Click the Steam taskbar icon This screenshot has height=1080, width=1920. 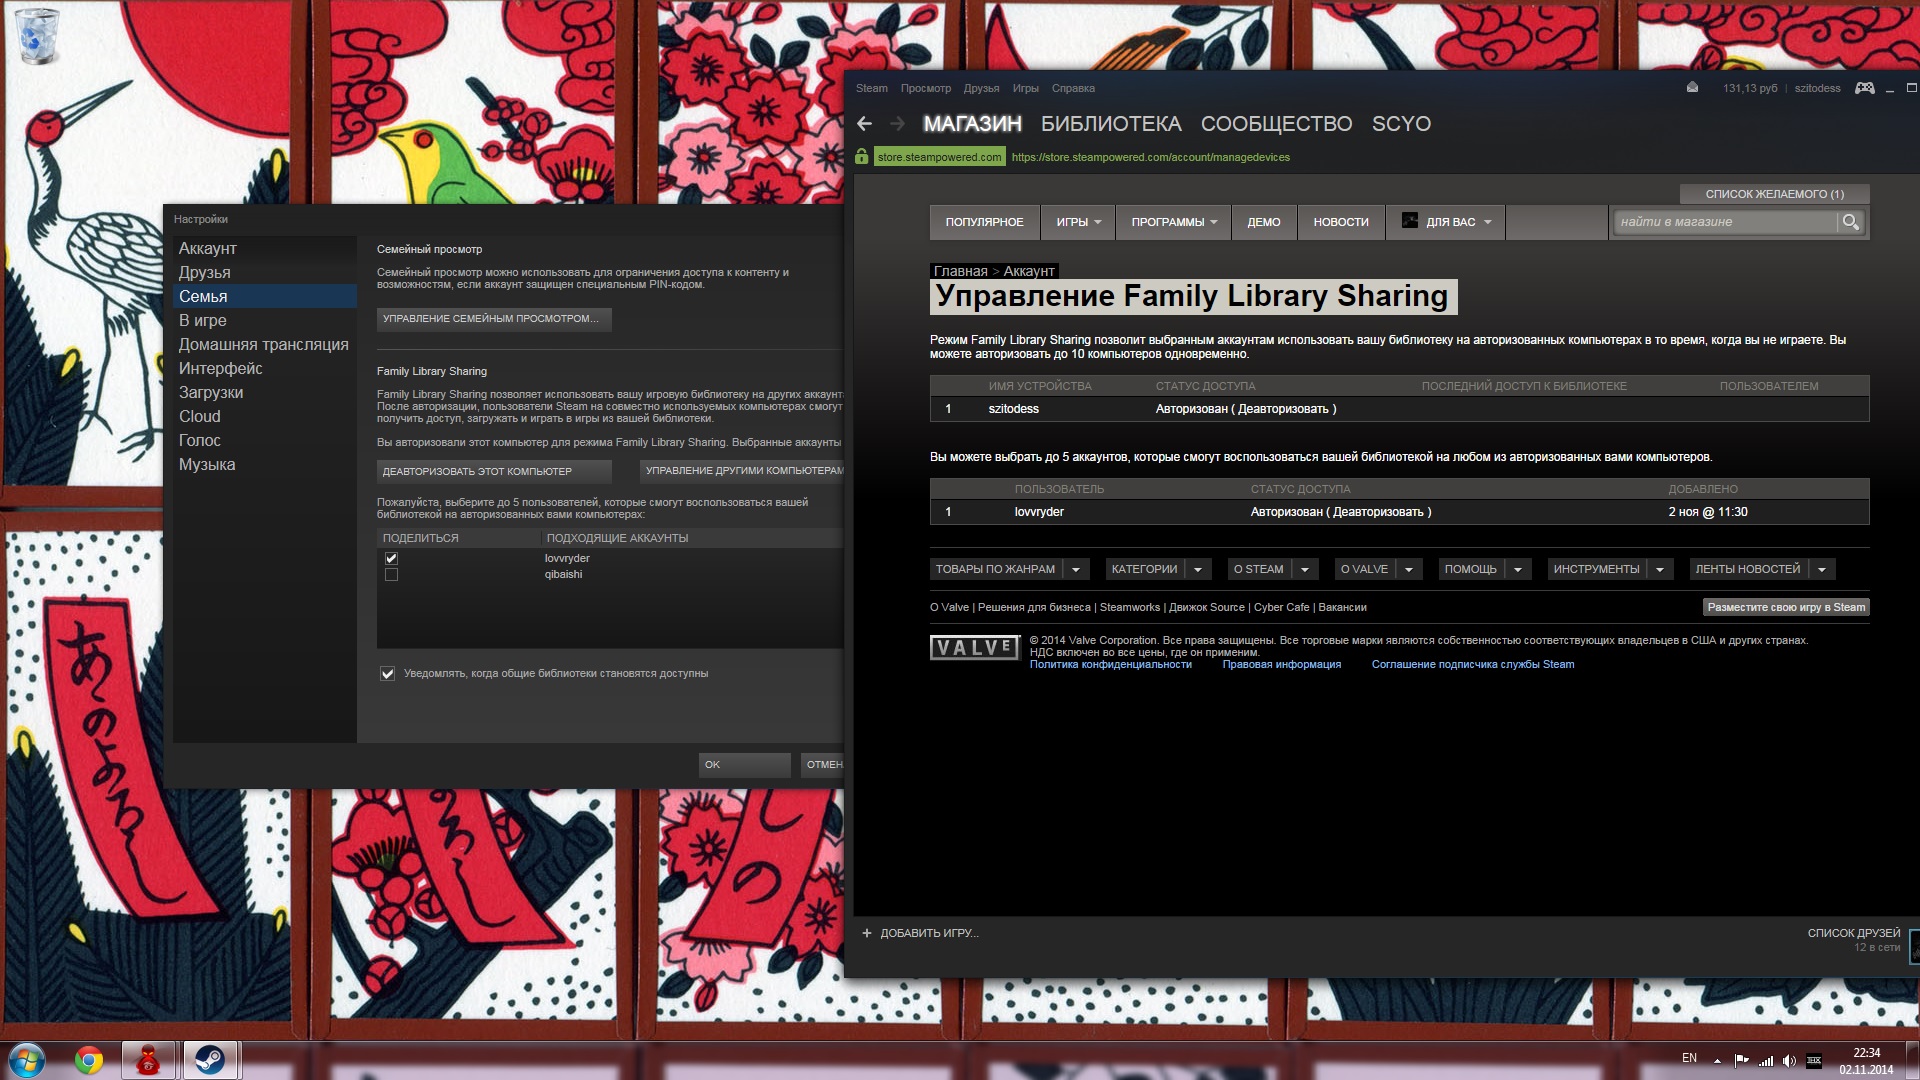point(210,1060)
